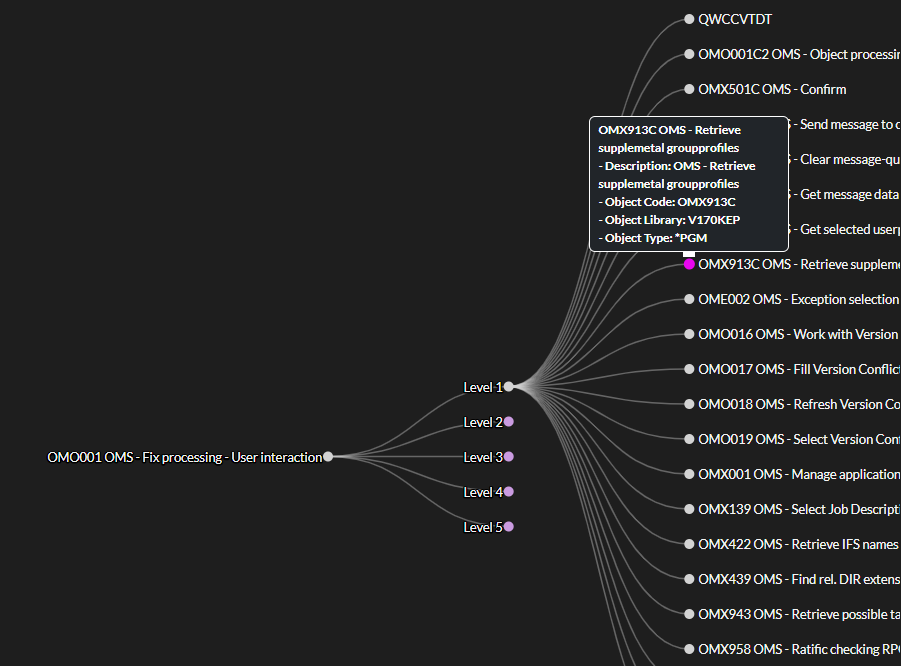Screen dimensions: 901x666
Task: Expand the Level 5 purple node
Action: point(508,527)
